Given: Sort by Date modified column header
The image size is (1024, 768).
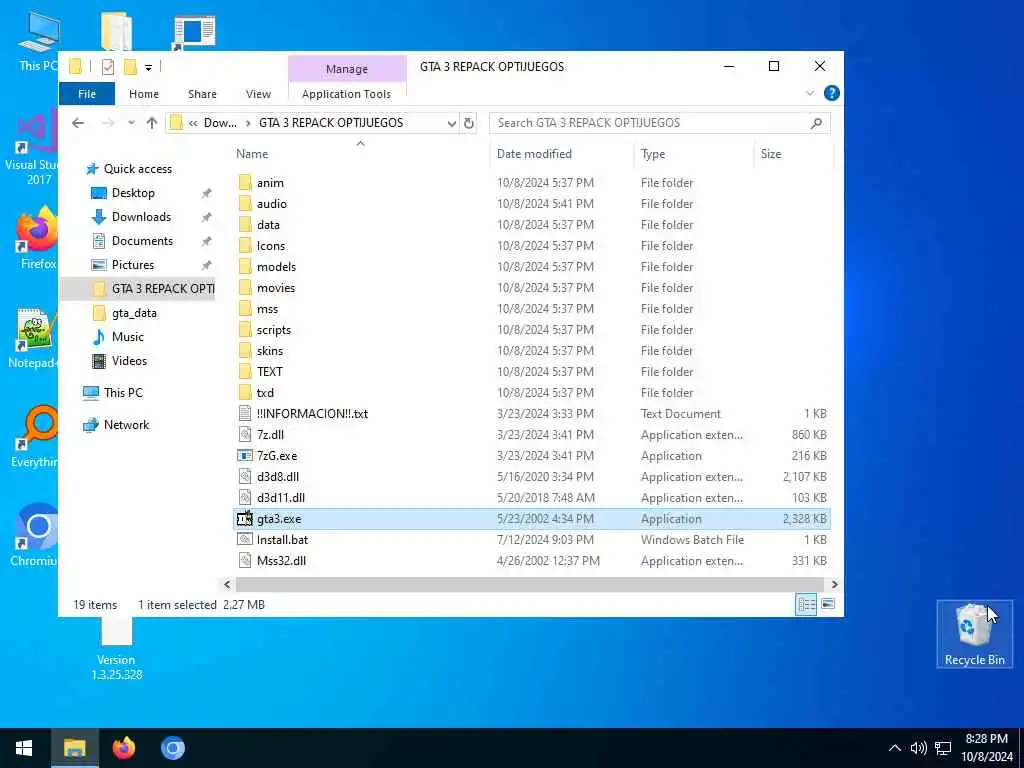Looking at the screenshot, I should pos(534,153).
